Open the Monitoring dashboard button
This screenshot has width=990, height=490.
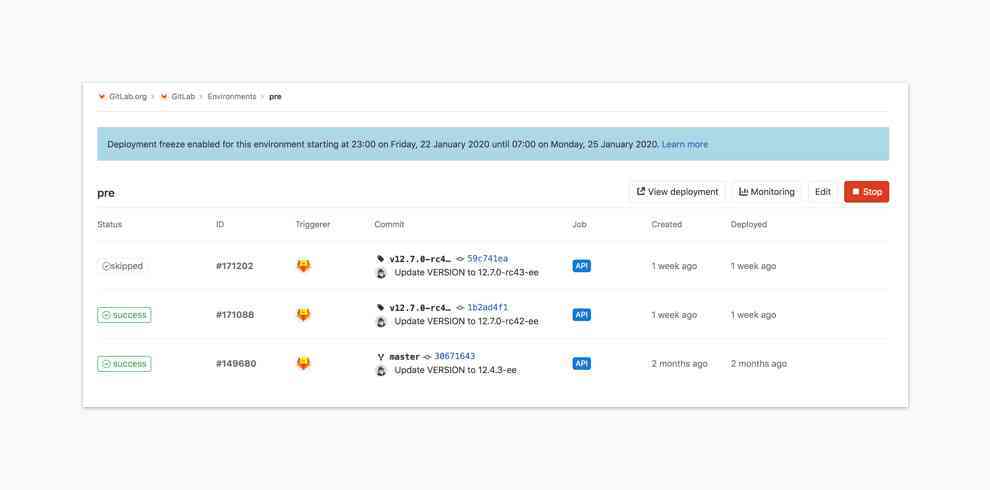(x=766, y=192)
